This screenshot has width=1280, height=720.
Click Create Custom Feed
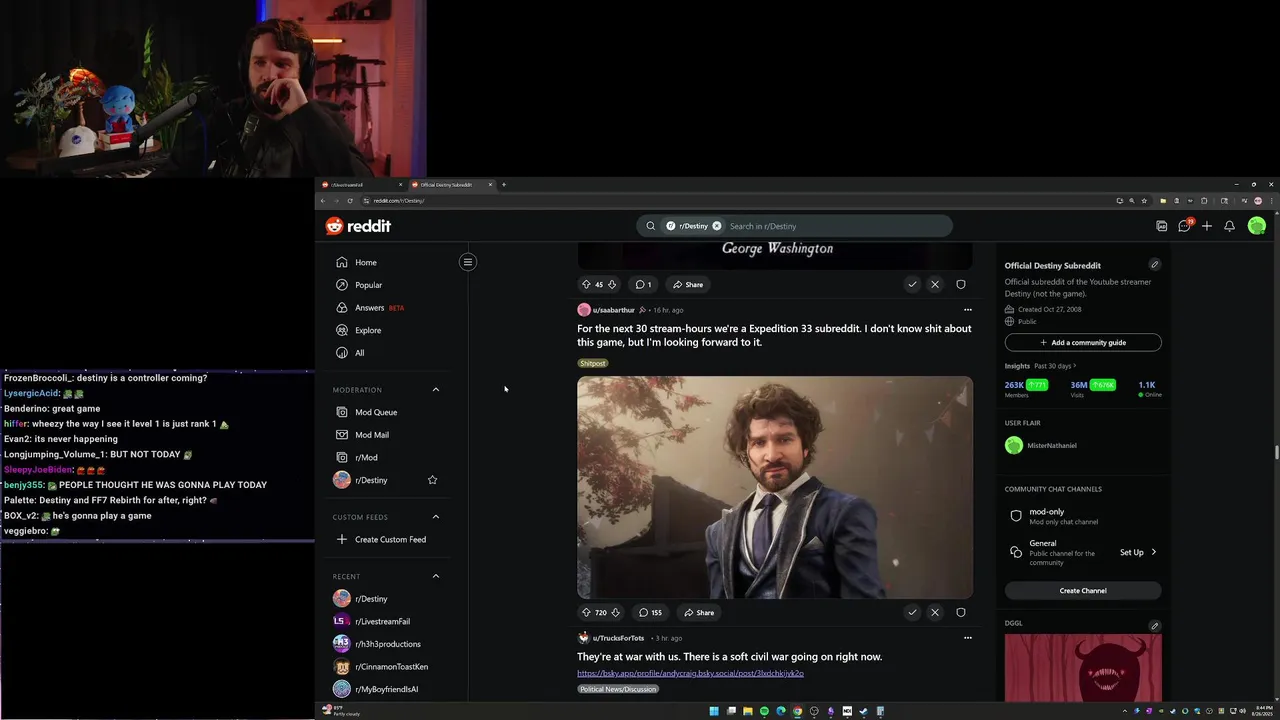(390, 540)
